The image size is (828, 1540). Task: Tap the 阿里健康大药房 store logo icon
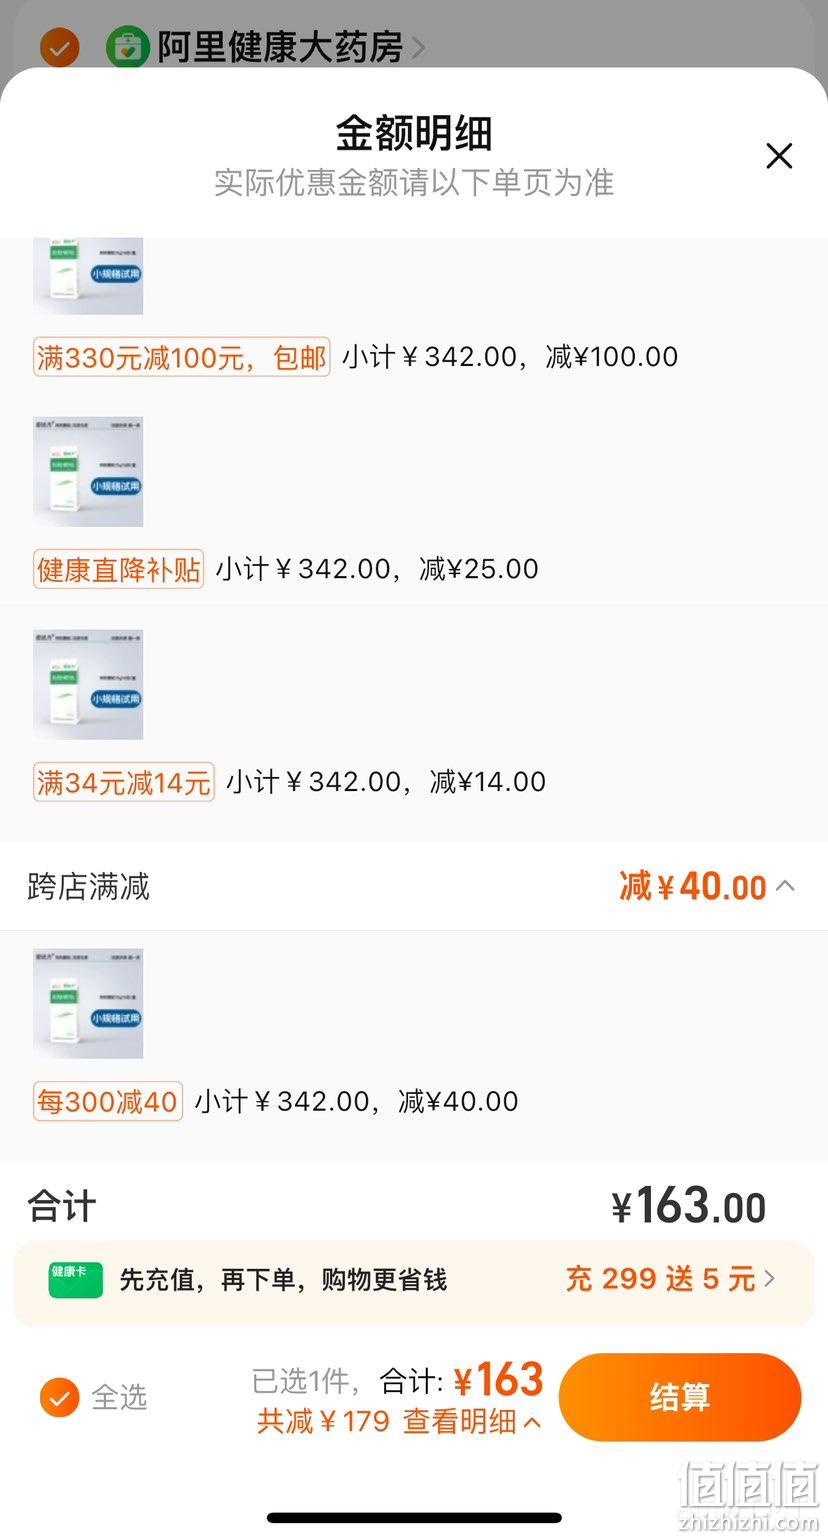pyautogui.click(x=127, y=47)
